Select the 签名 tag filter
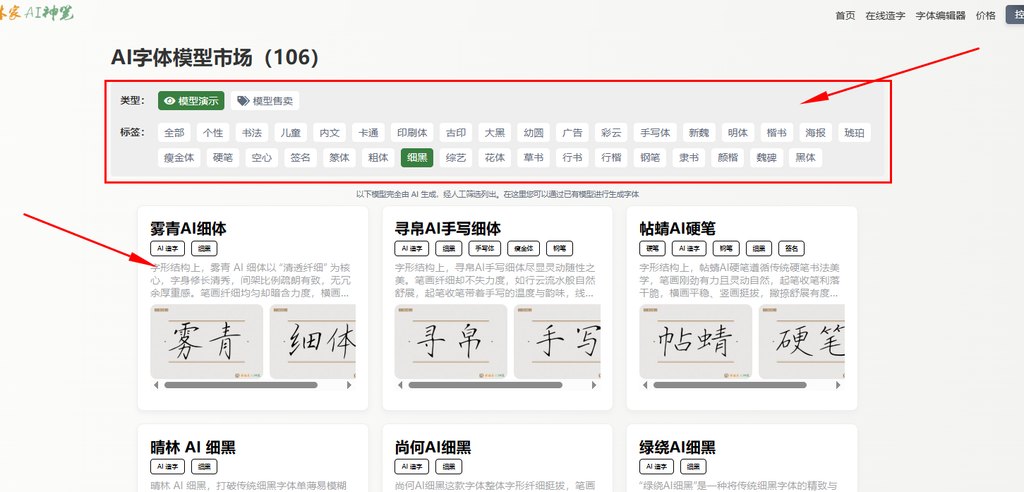1024x492 pixels. (300, 157)
